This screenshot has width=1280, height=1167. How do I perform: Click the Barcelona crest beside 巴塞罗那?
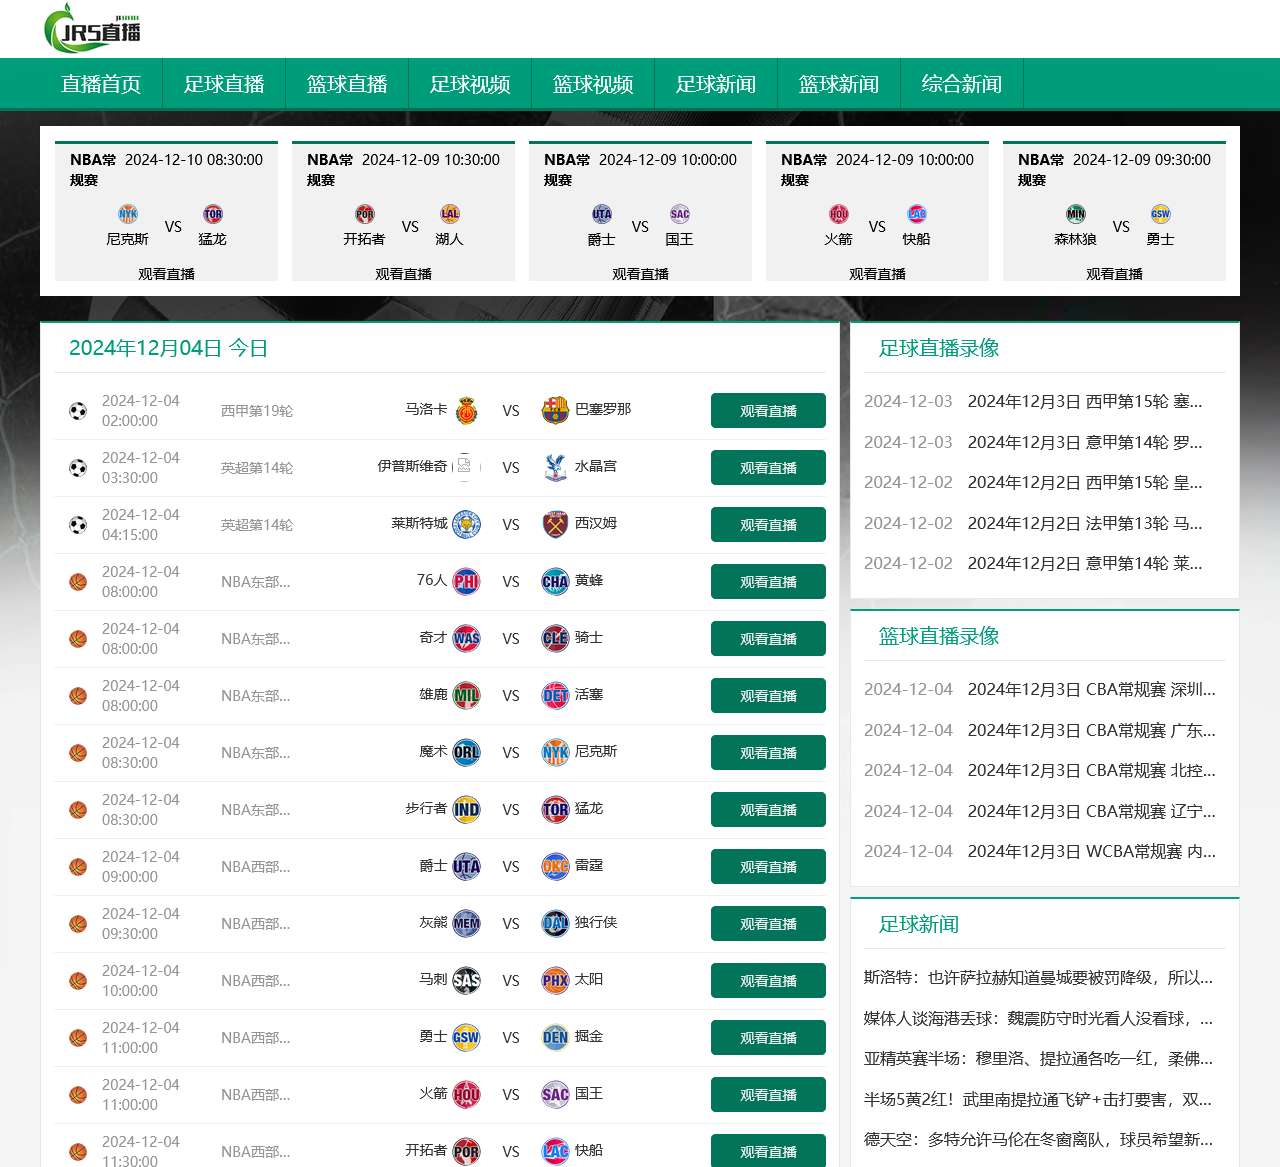click(555, 410)
